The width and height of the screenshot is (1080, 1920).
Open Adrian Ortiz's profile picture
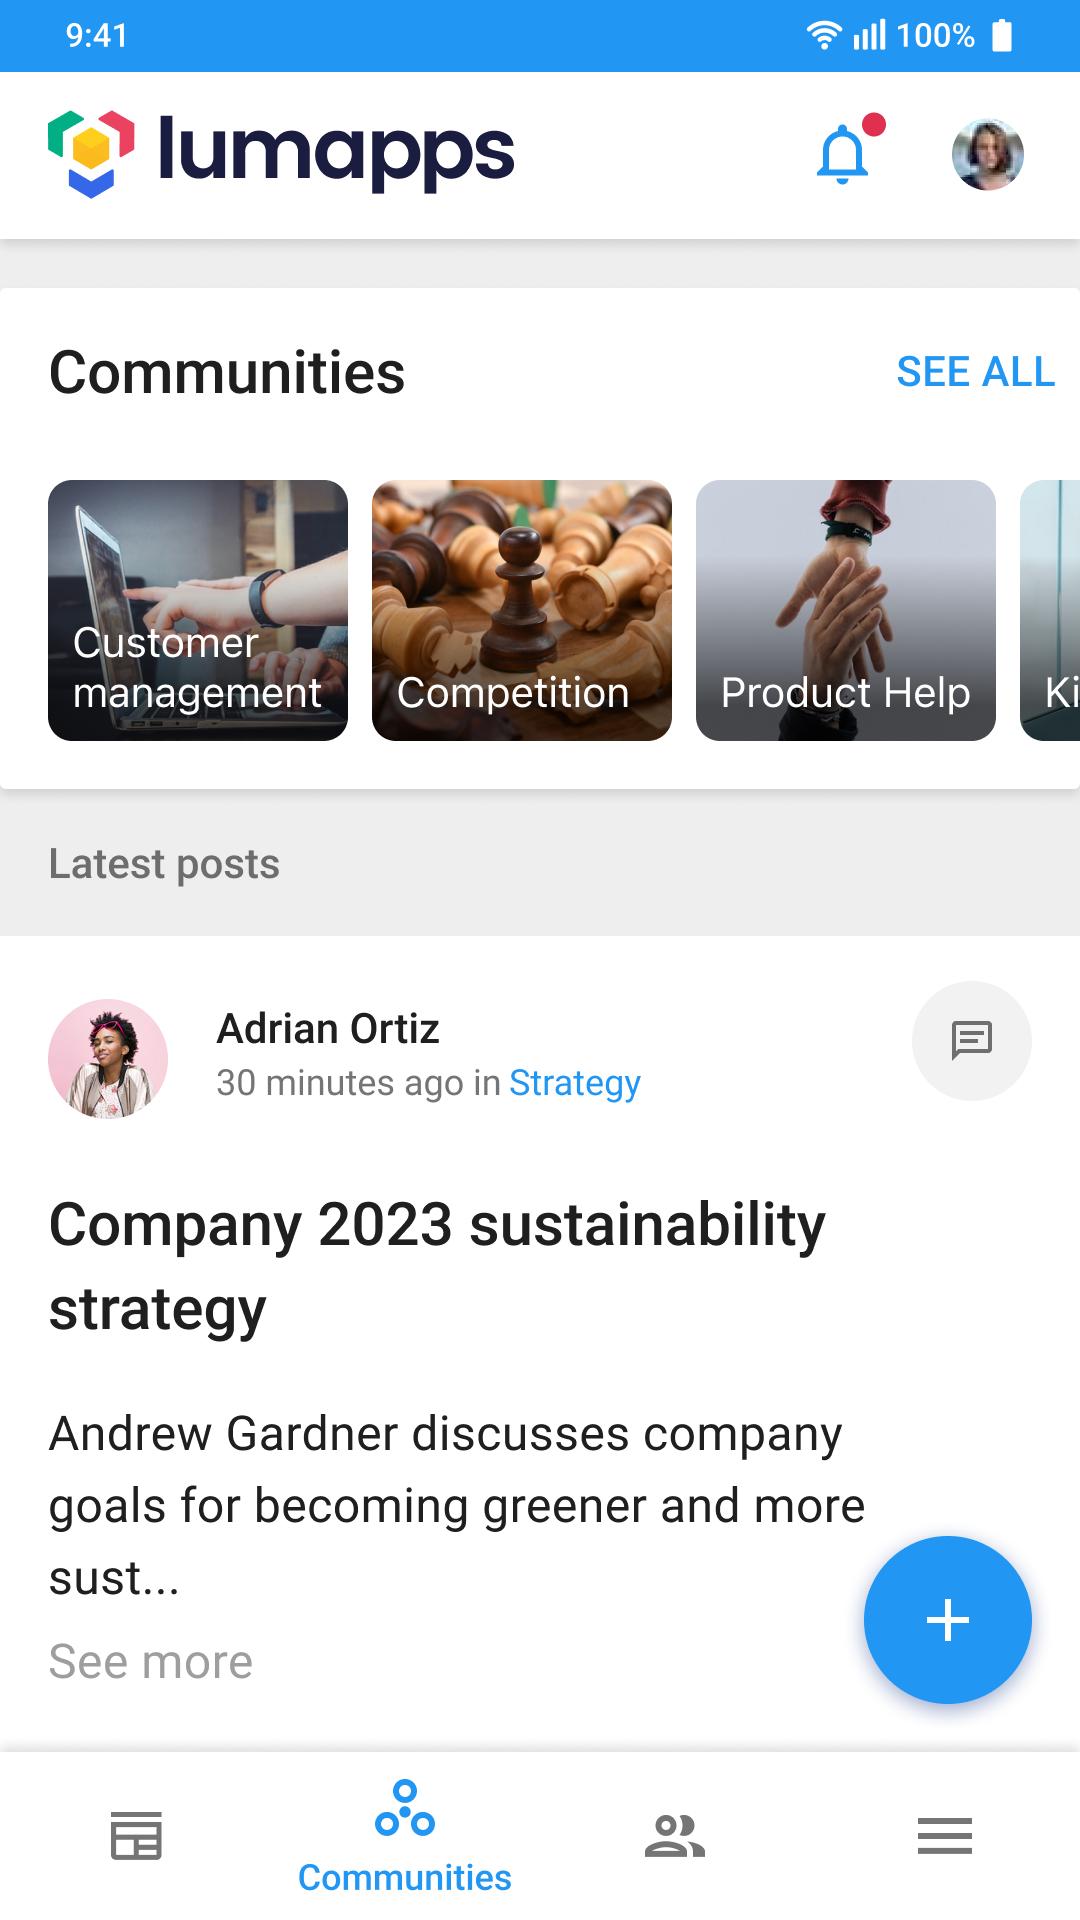(108, 1059)
